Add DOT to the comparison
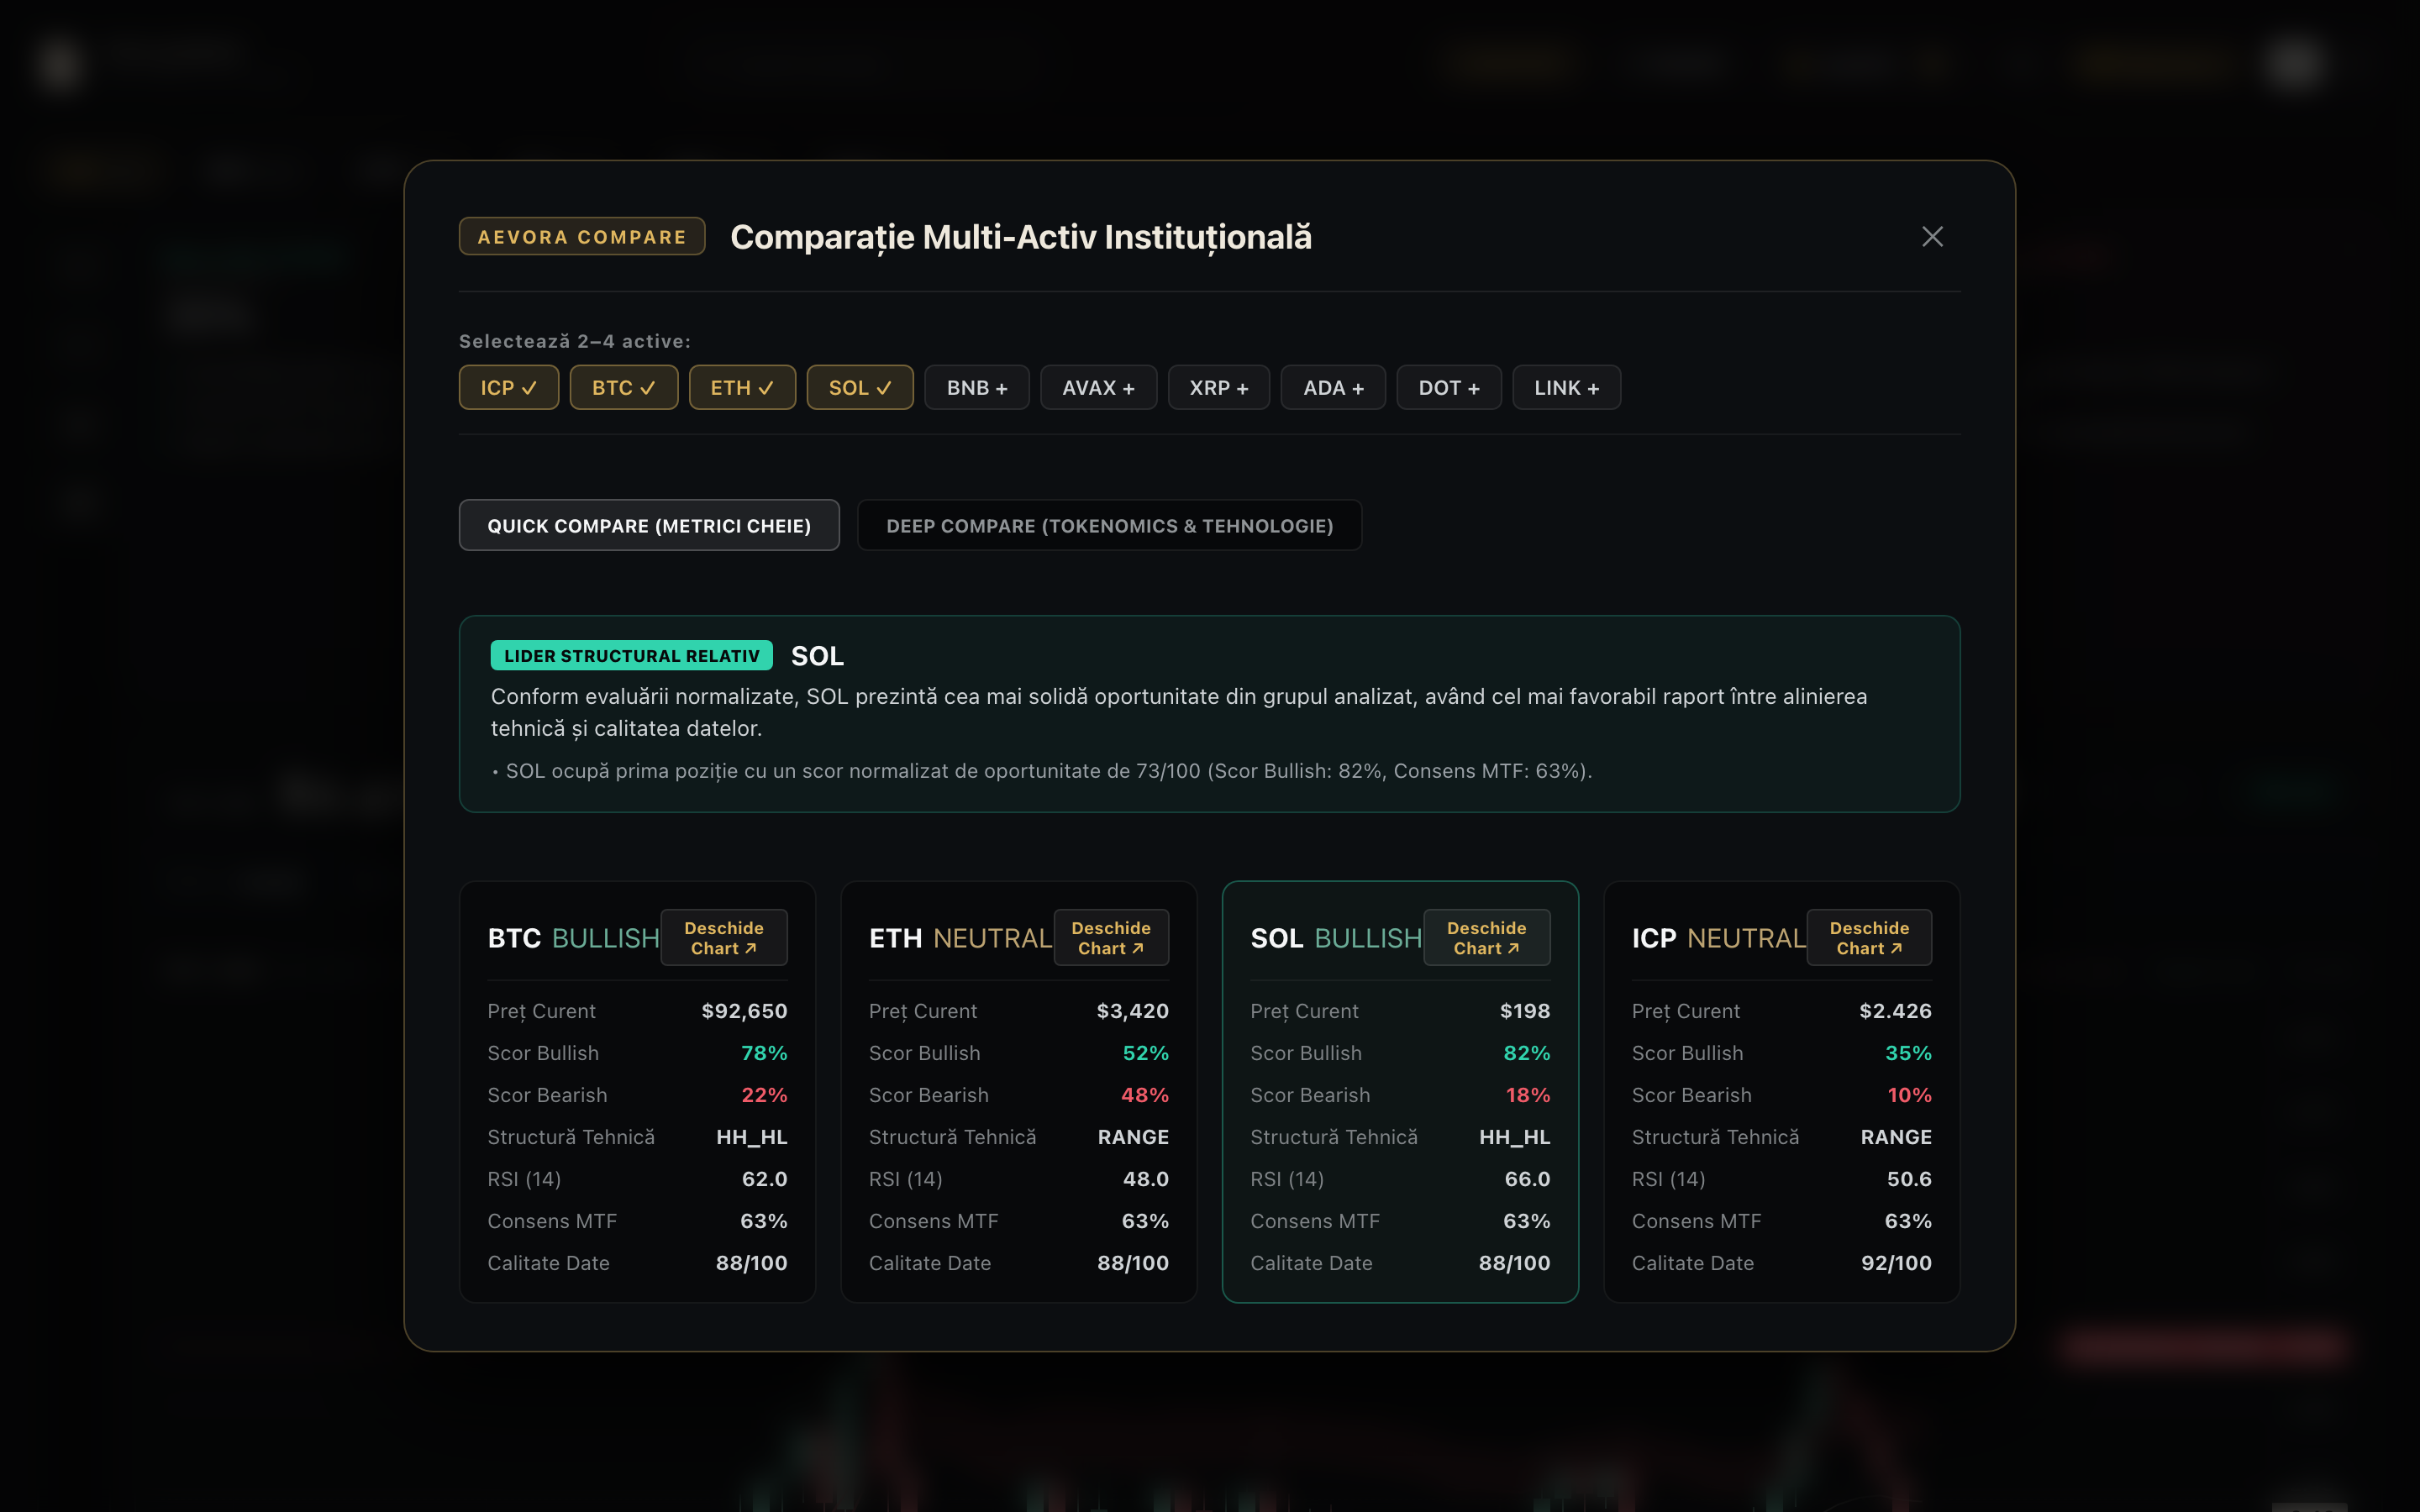The width and height of the screenshot is (2420, 1512). (x=1449, y=388)
